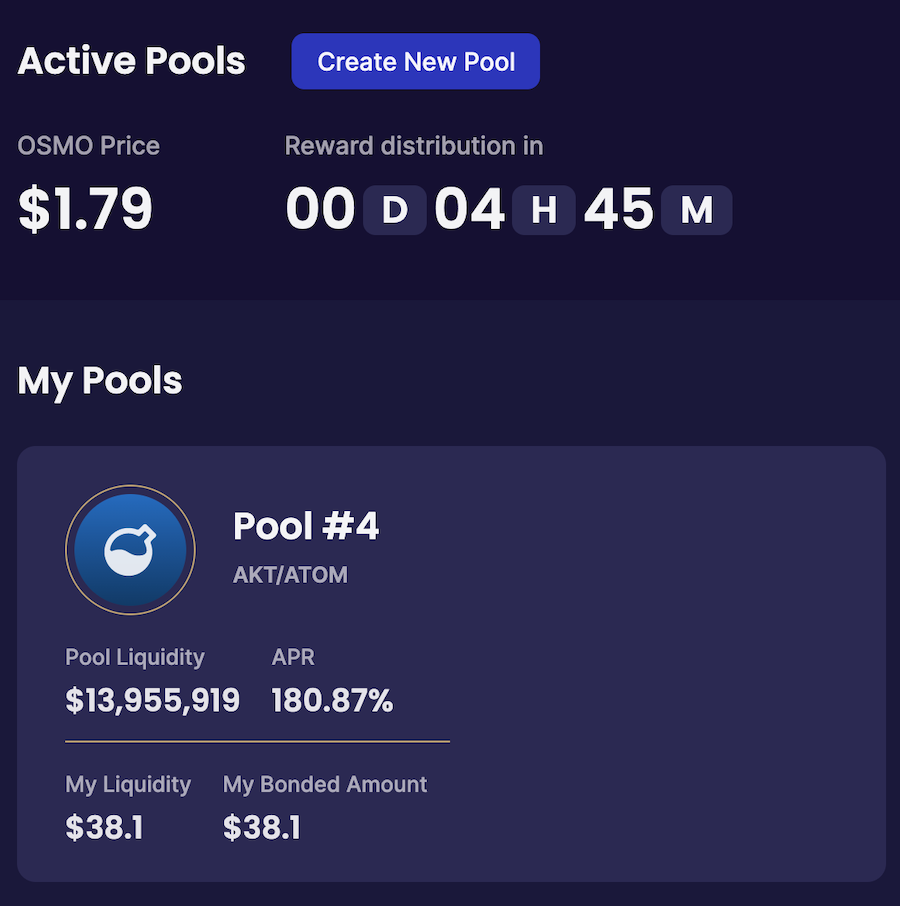
Task: Click the Create New Pool button
Action: point(415,61)
